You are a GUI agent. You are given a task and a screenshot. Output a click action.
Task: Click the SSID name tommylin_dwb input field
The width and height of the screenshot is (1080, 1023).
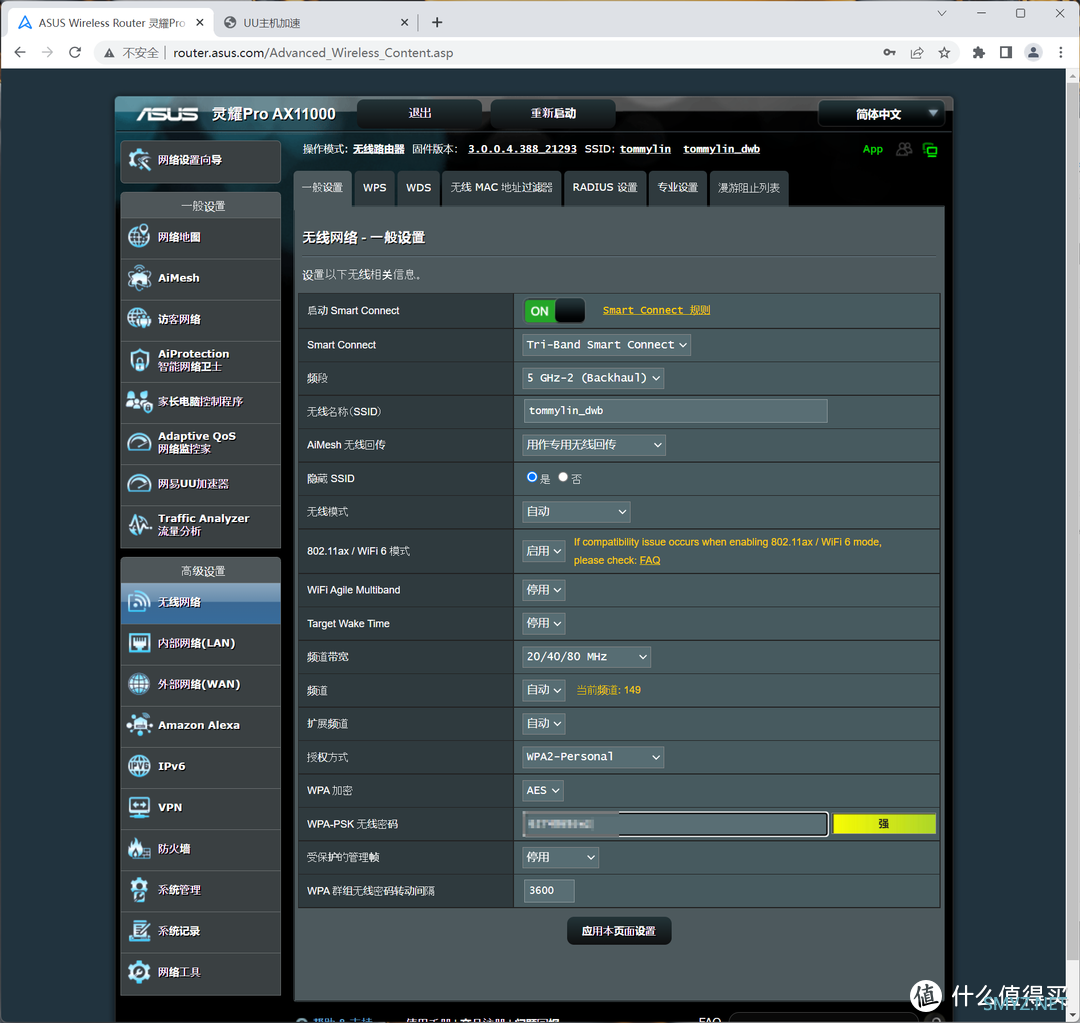[675, 411]
